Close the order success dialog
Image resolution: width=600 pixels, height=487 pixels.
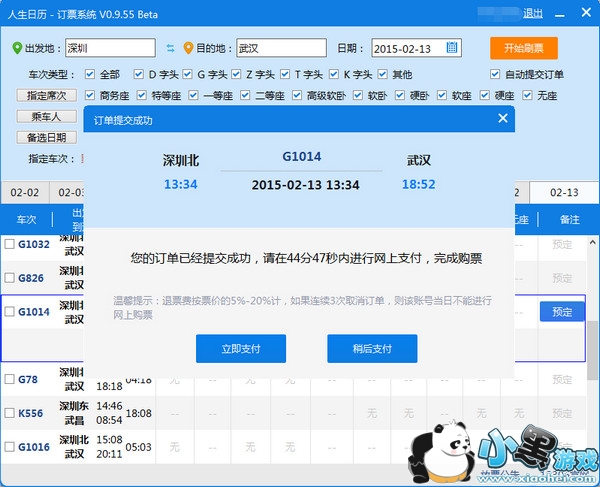pos(503,118)
